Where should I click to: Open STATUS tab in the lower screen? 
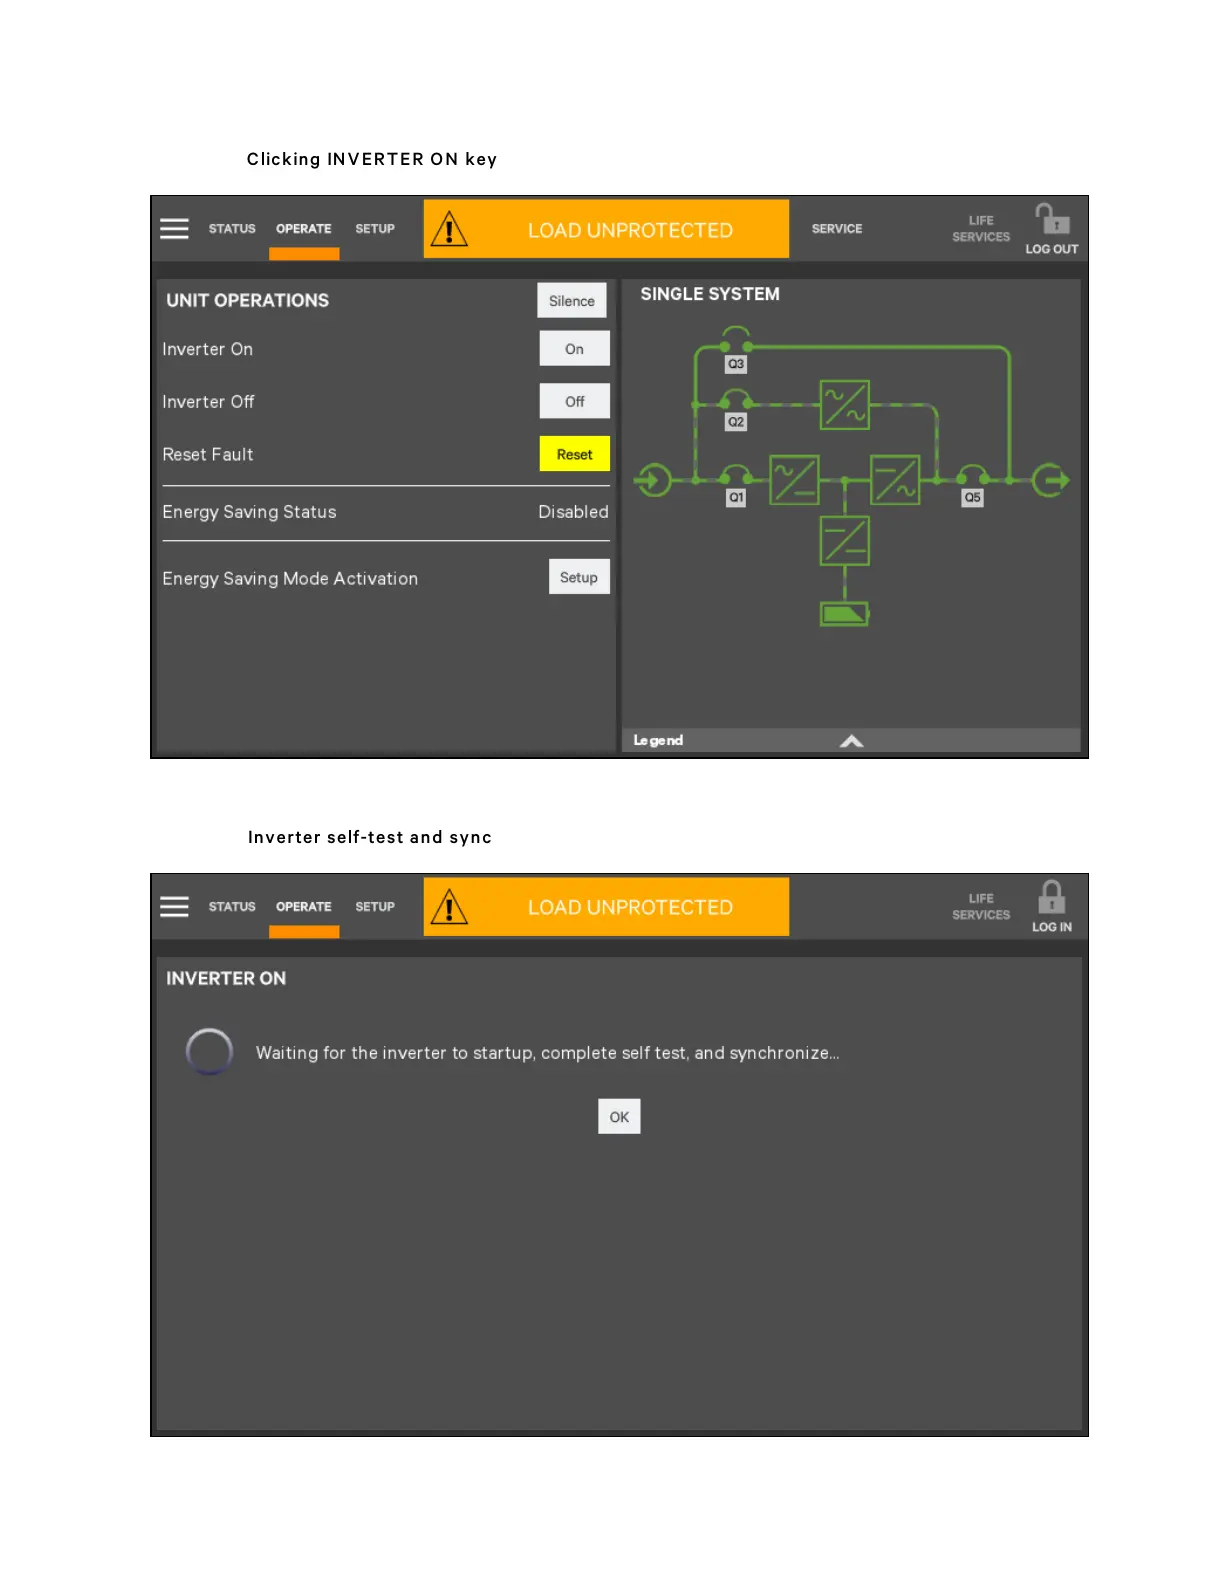click(x=232, y=907)
